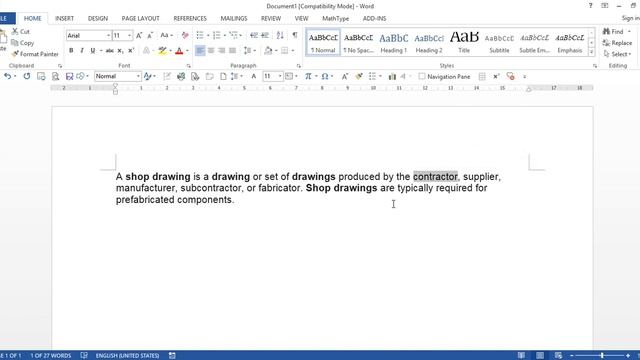Apply numbered list formatting
The width and height of the screenshot is (640, 360).
pyautogui.click(x=216, y=36)
